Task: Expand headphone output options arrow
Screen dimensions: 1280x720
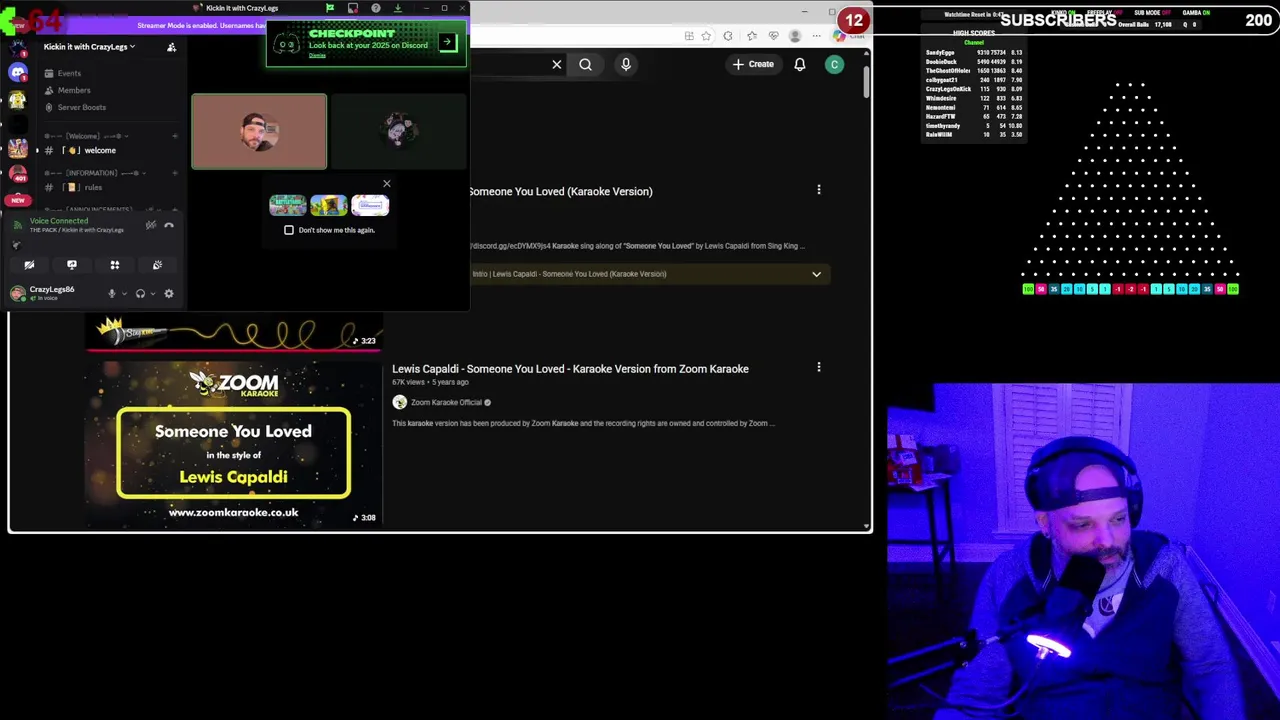Action: (x=152, y=293)
